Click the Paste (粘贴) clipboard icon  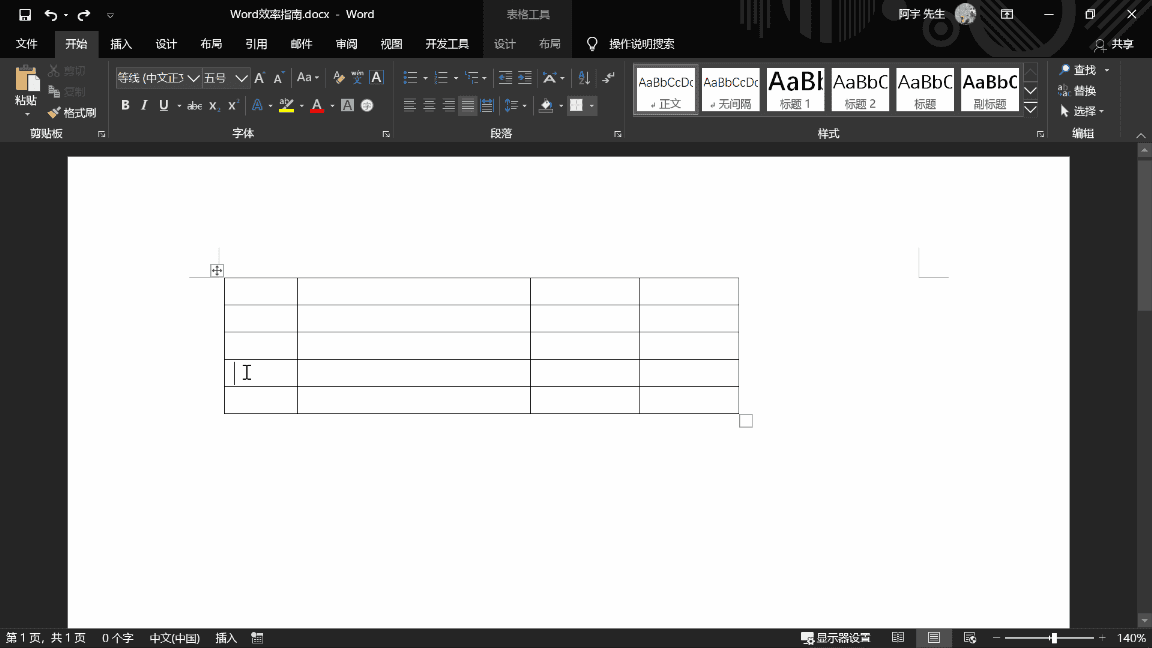(x=26, y=79)
